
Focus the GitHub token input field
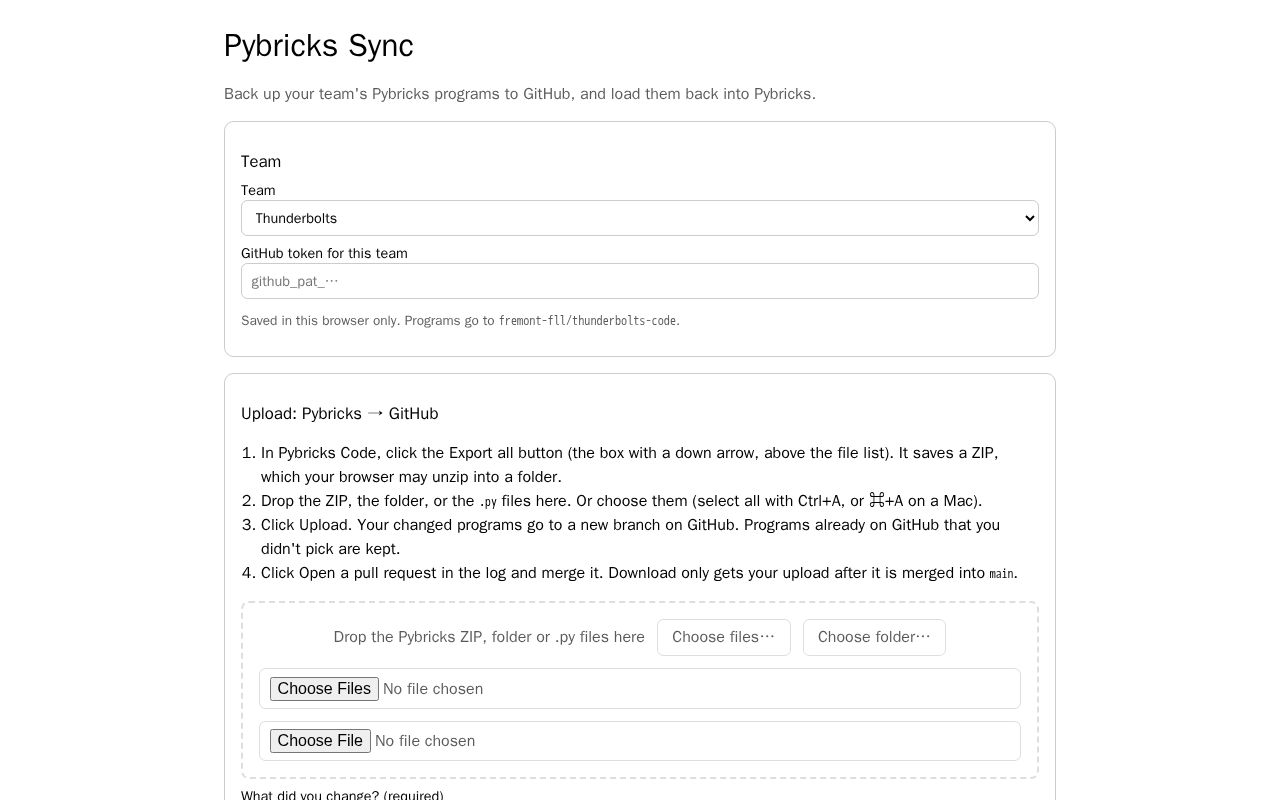pyautogui.click(x=640, y=281)
